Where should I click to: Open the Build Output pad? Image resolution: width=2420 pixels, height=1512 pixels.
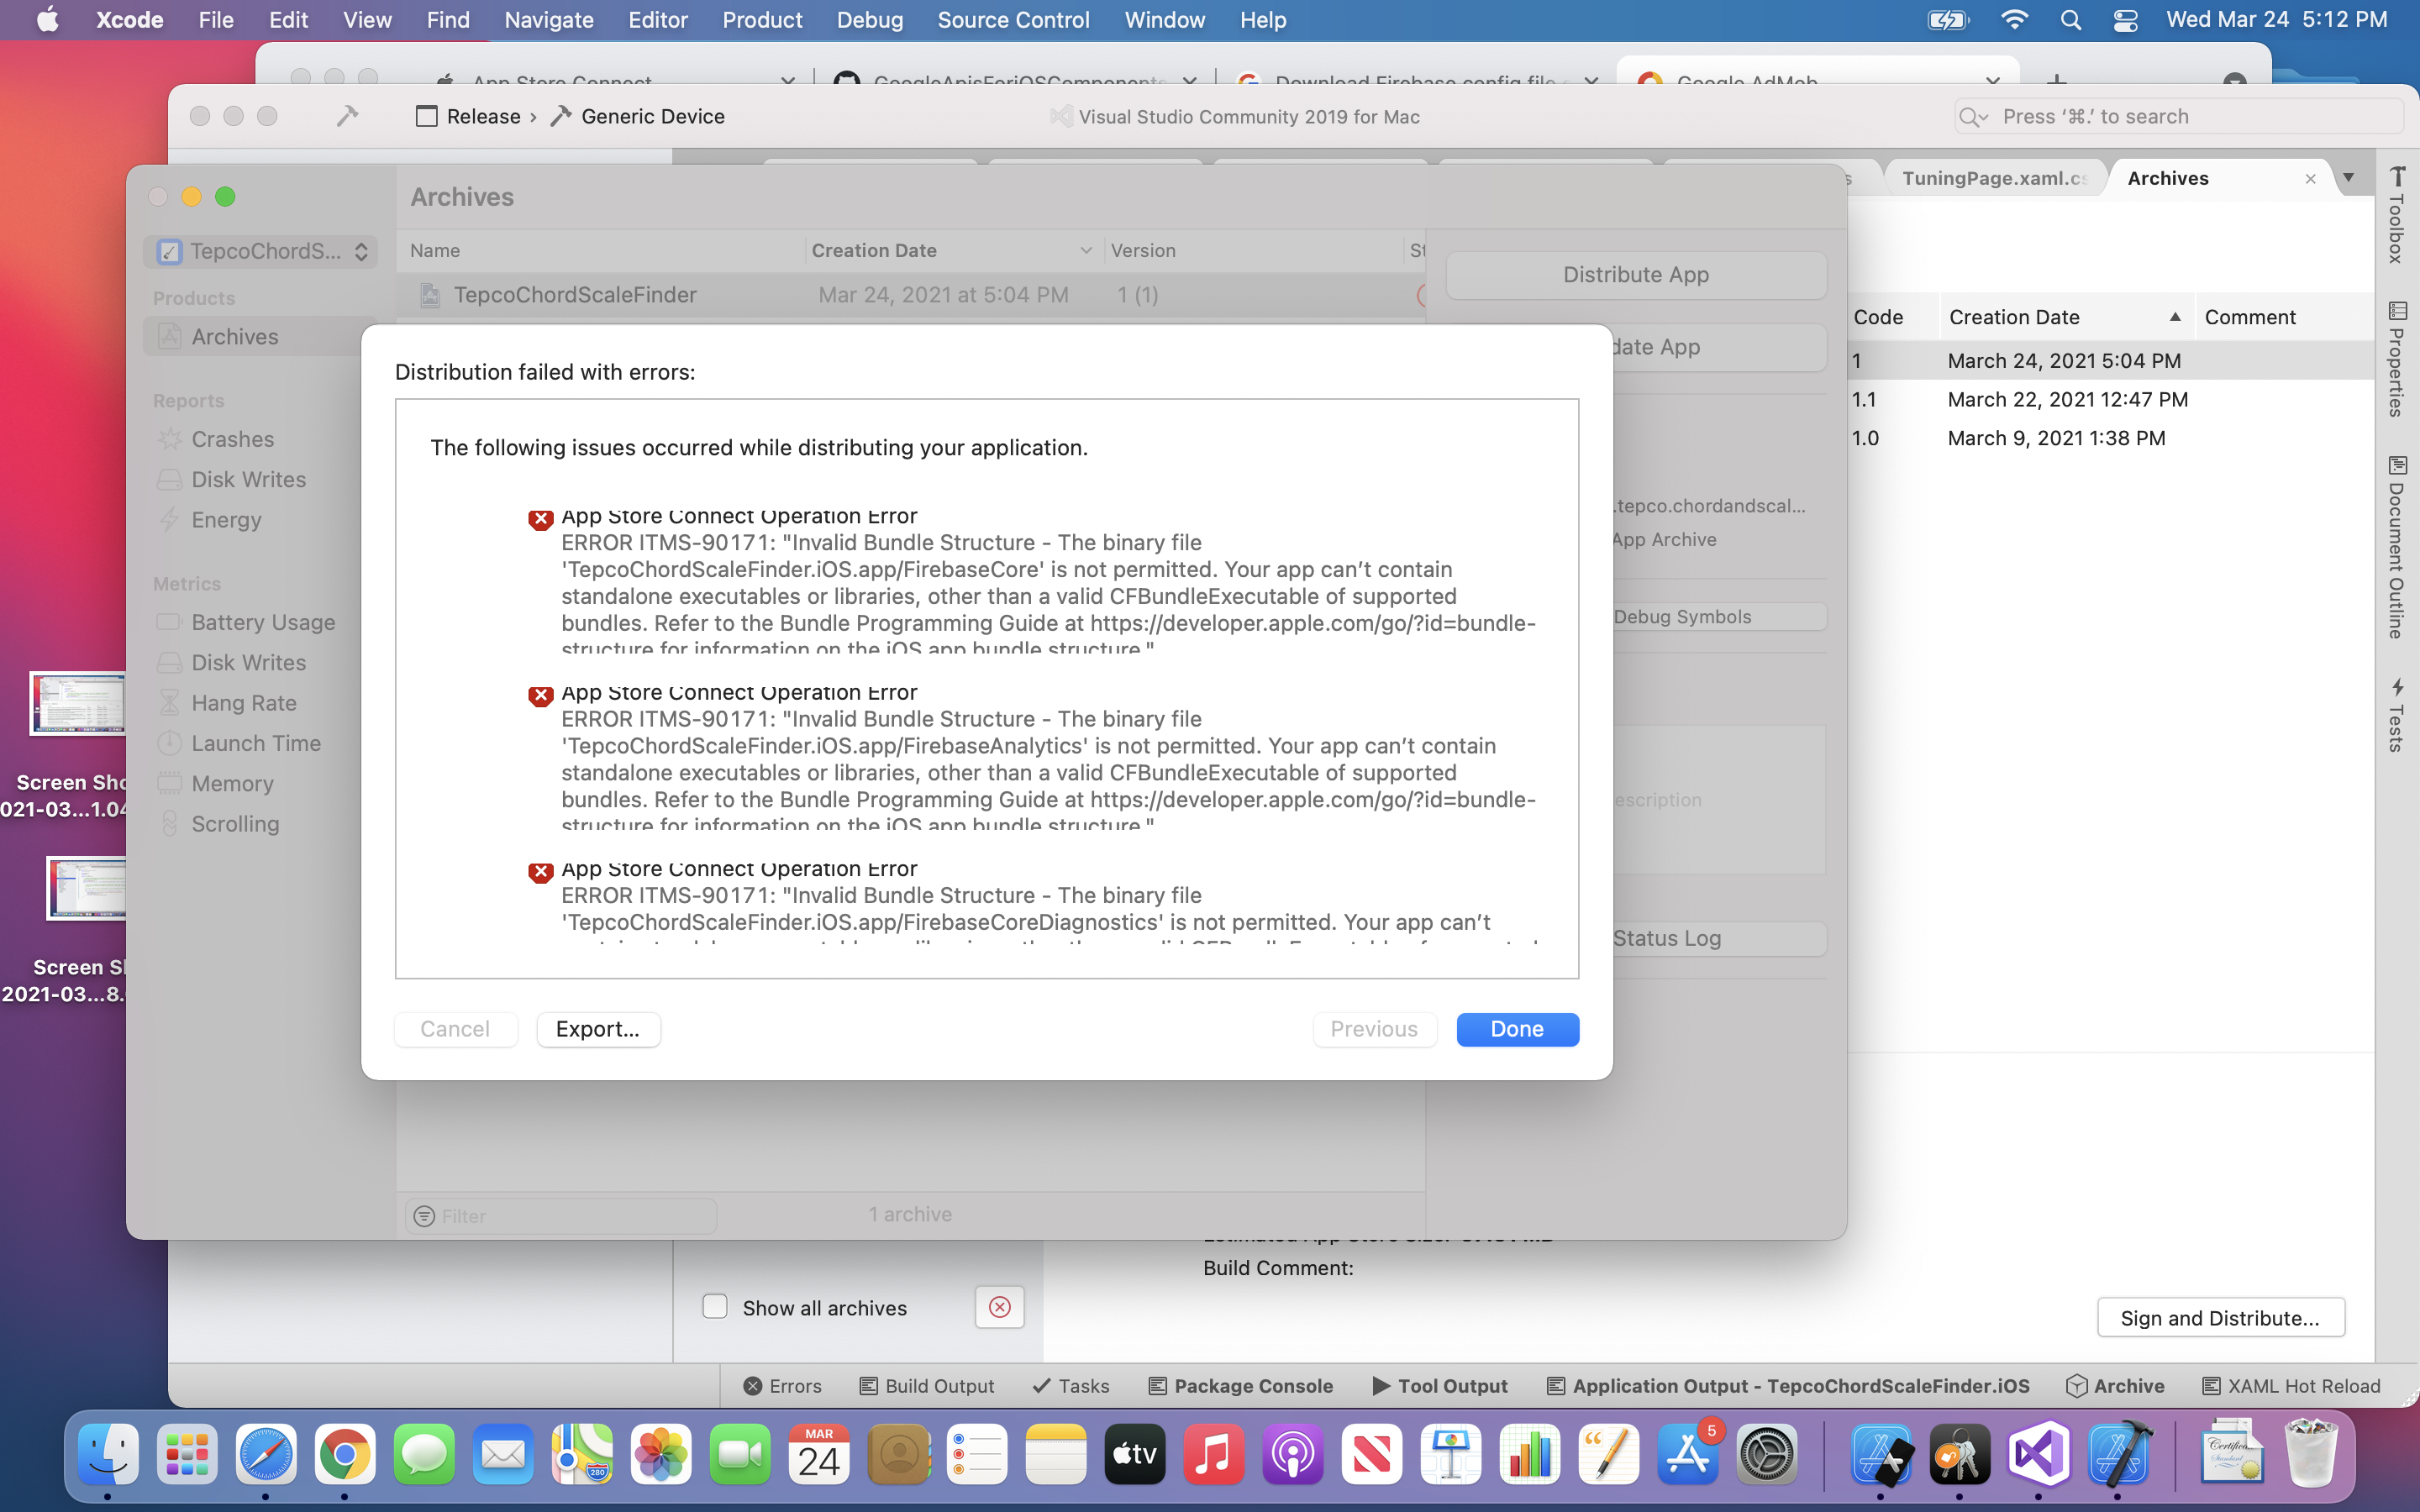pos(927,1386)
